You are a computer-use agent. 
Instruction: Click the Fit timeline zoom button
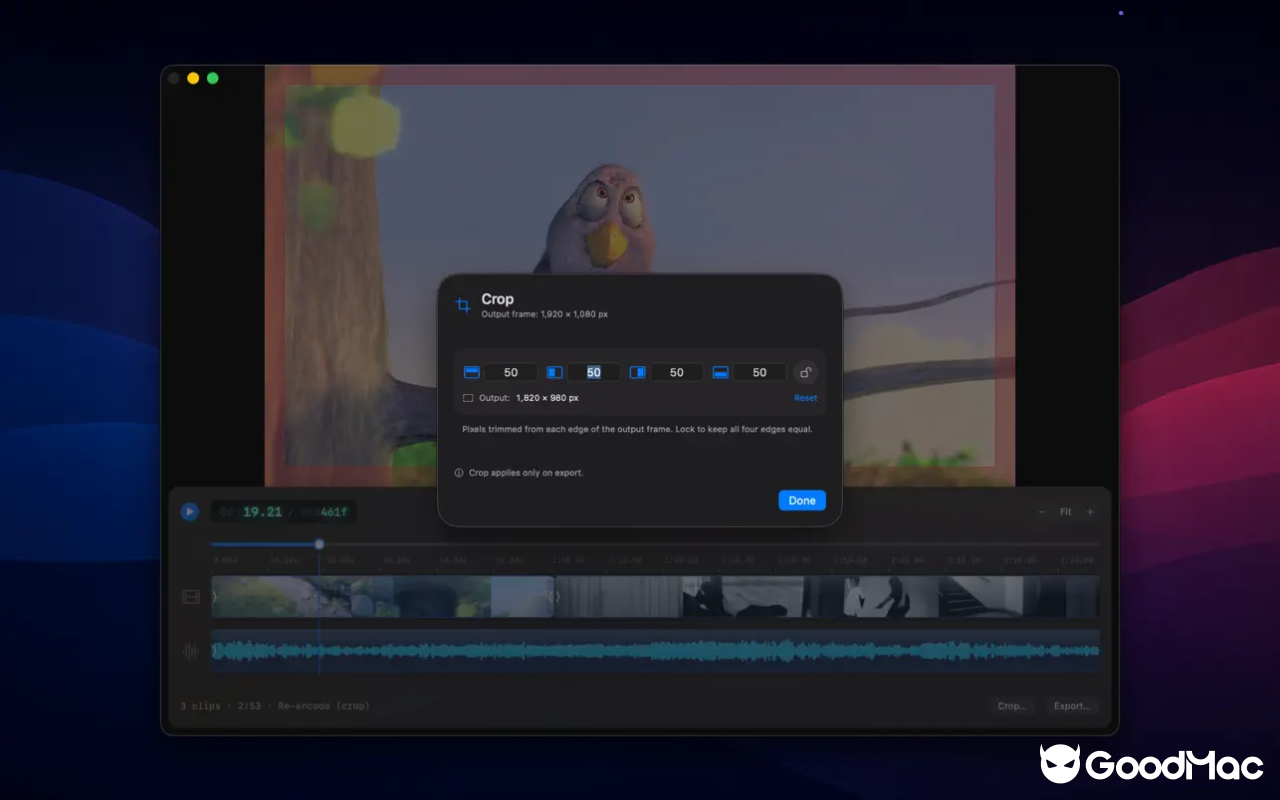1066,512
